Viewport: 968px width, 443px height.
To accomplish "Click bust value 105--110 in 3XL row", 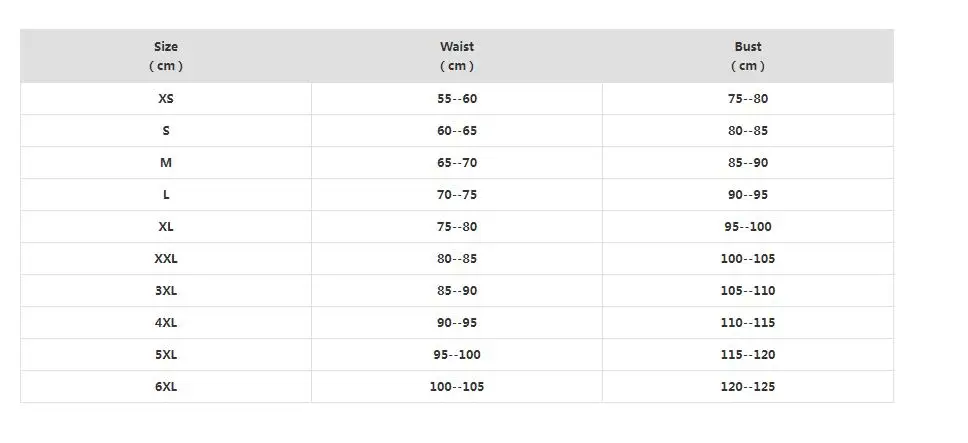I will click(748, 291).
